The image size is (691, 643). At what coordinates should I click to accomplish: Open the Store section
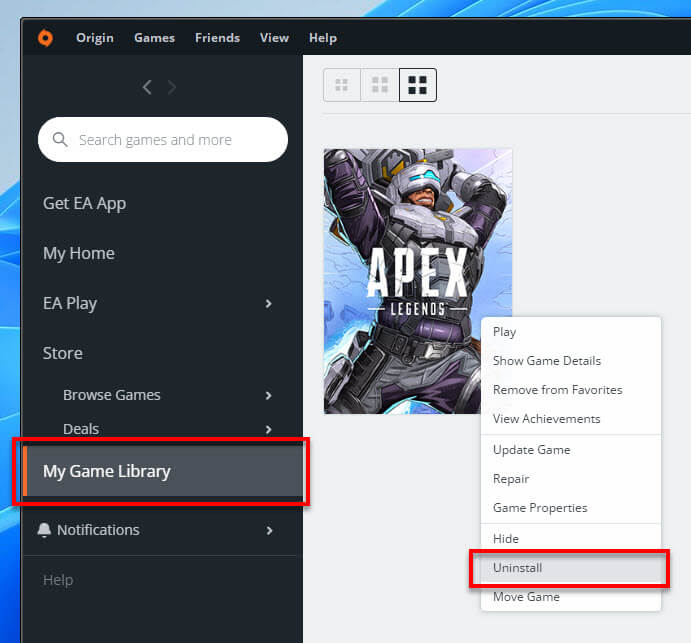pyautogui.click(x=63, y=353)
